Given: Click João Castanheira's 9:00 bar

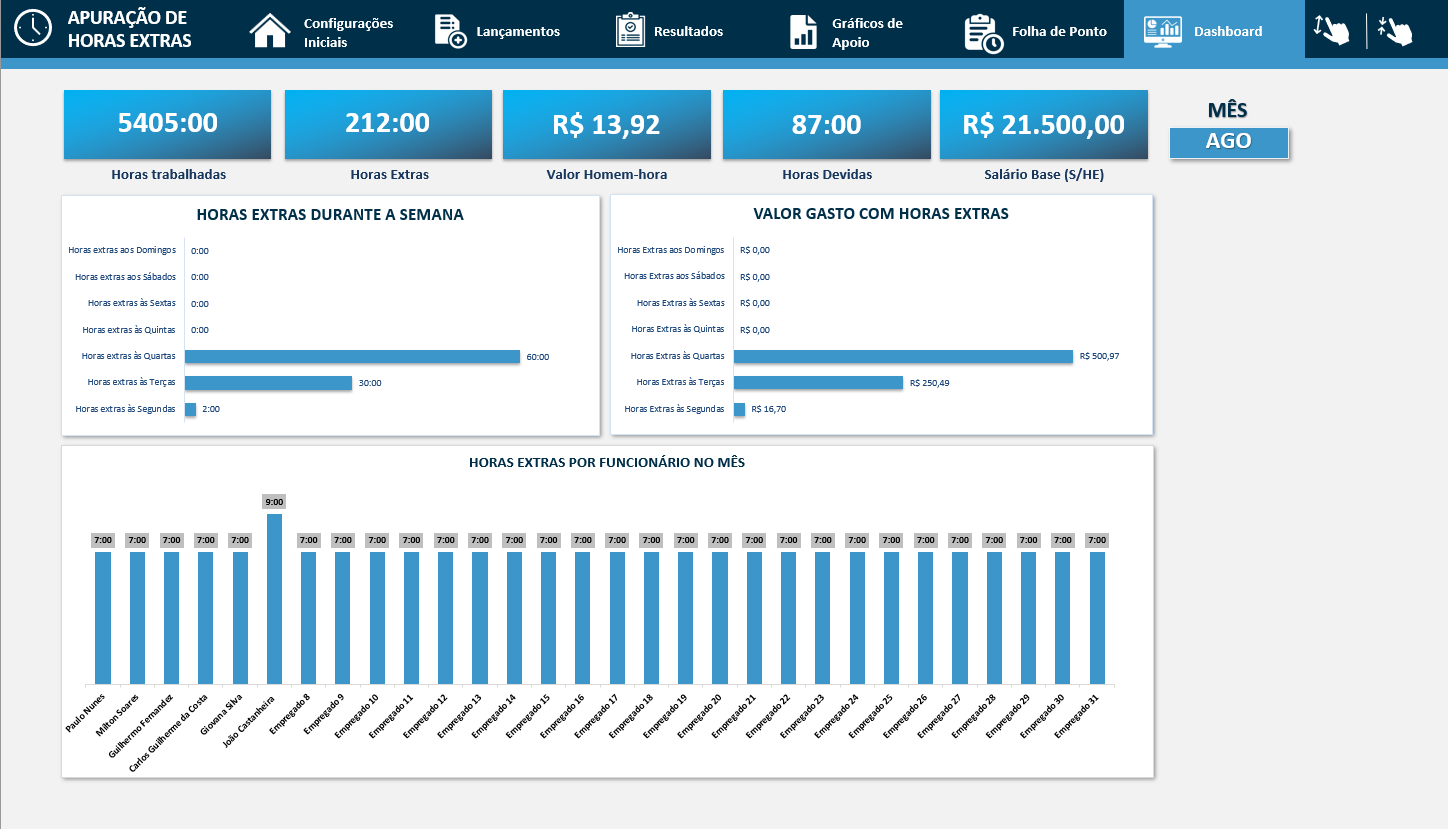Looking at the screenshot, I should [274, 598].
